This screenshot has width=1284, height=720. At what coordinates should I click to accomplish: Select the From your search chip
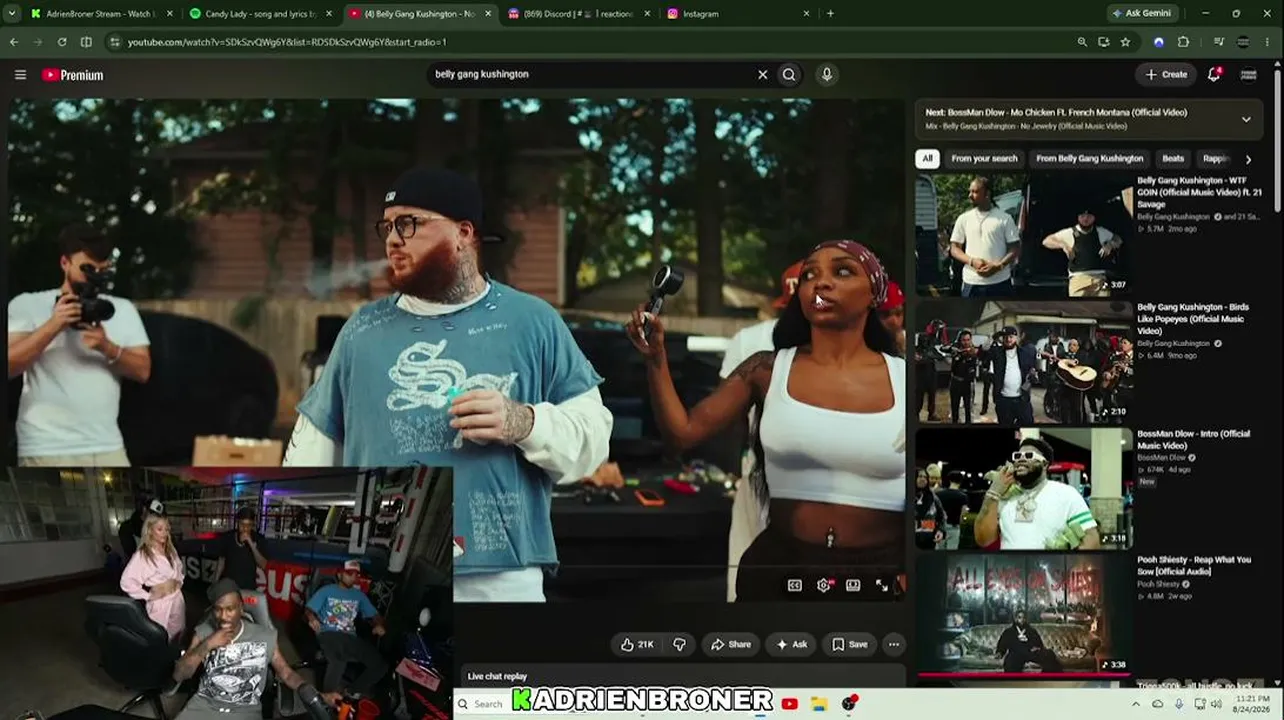point(984,158)
